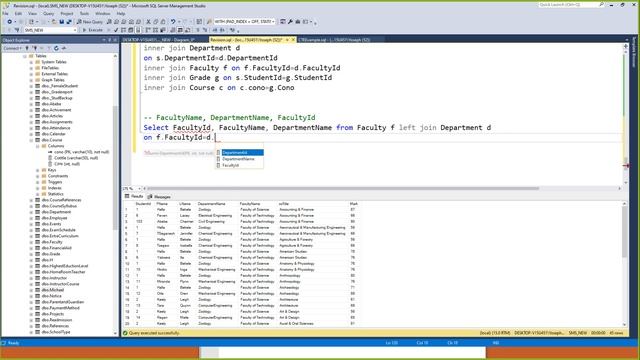Select the cono primary key column
The image size is (640, 360).
[81, 152]
